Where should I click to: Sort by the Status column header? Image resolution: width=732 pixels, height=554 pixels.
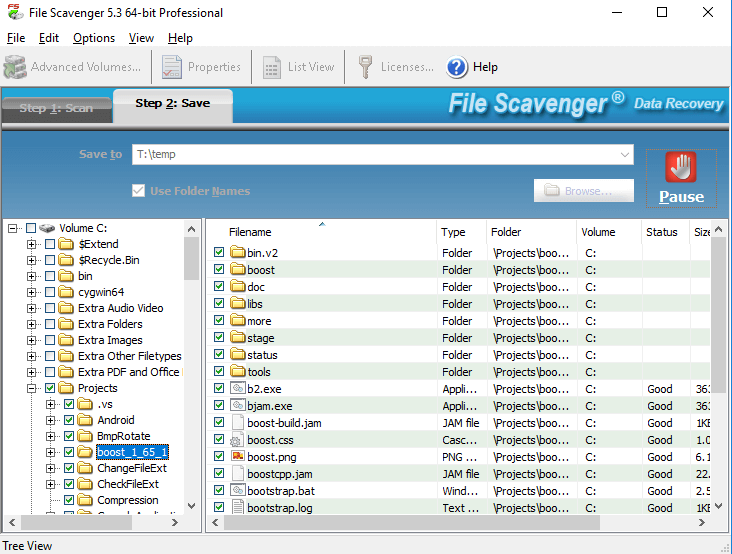tap(665, 232)
